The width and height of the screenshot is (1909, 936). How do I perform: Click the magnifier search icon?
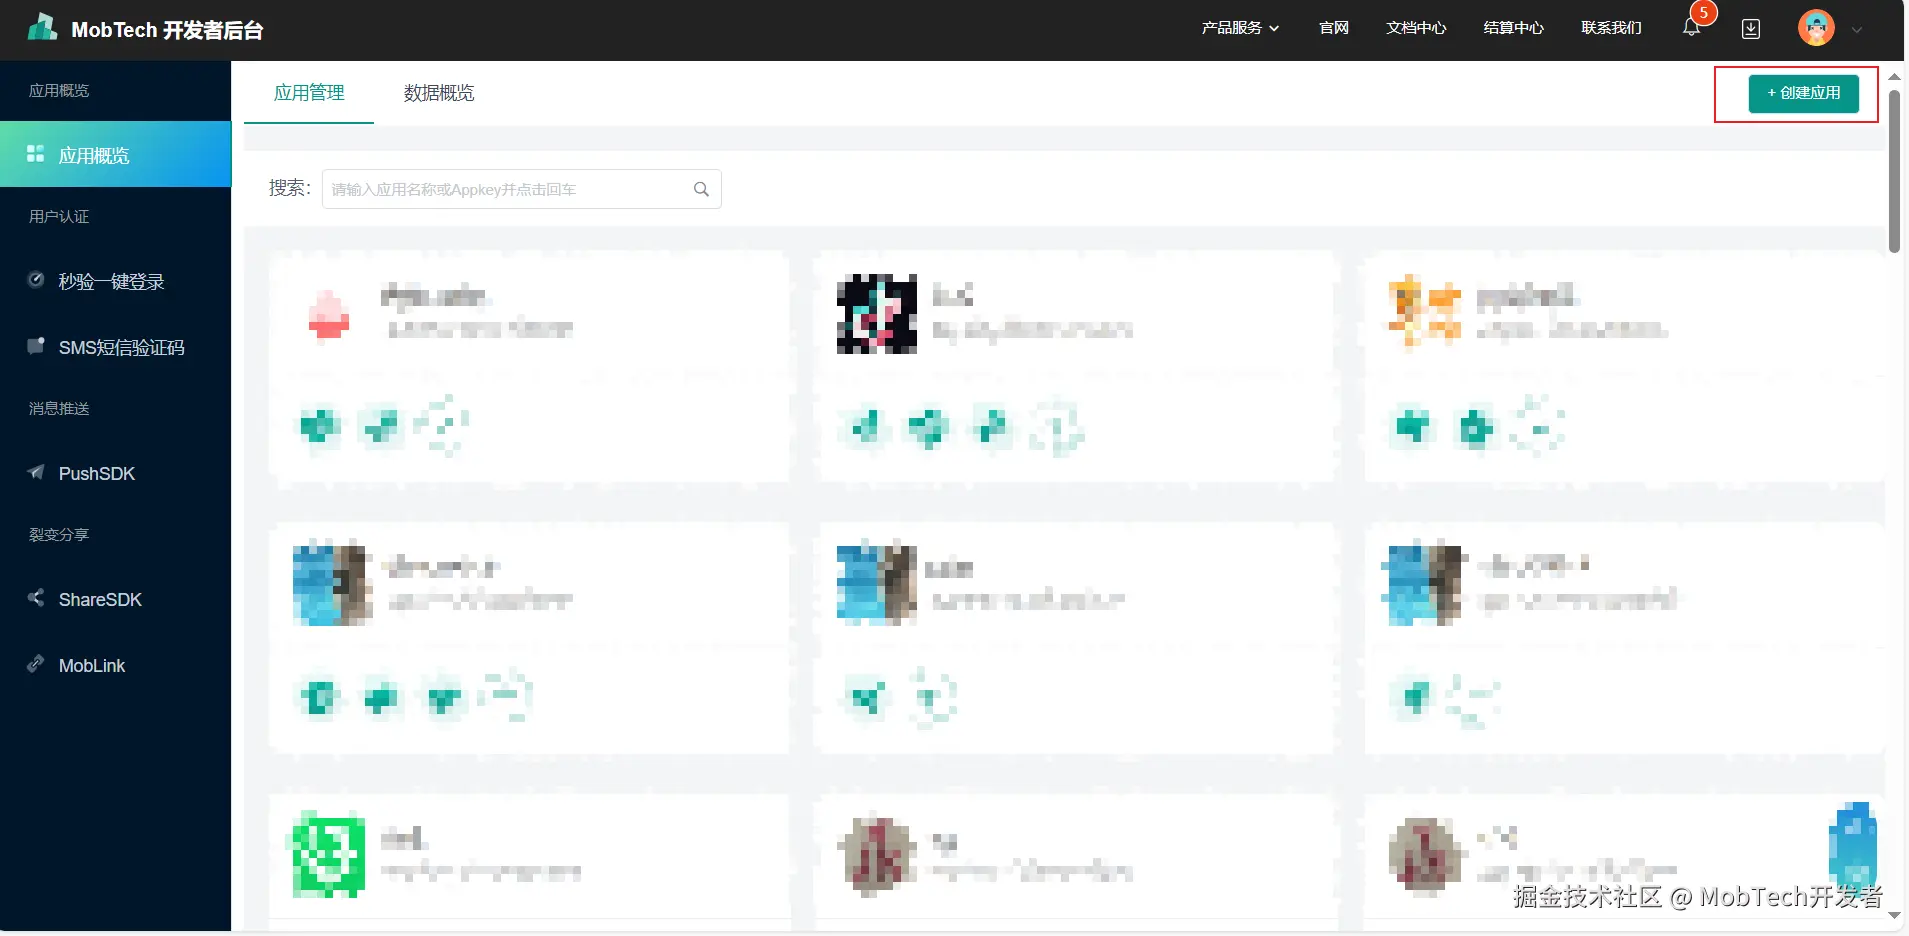pos(701,189)
